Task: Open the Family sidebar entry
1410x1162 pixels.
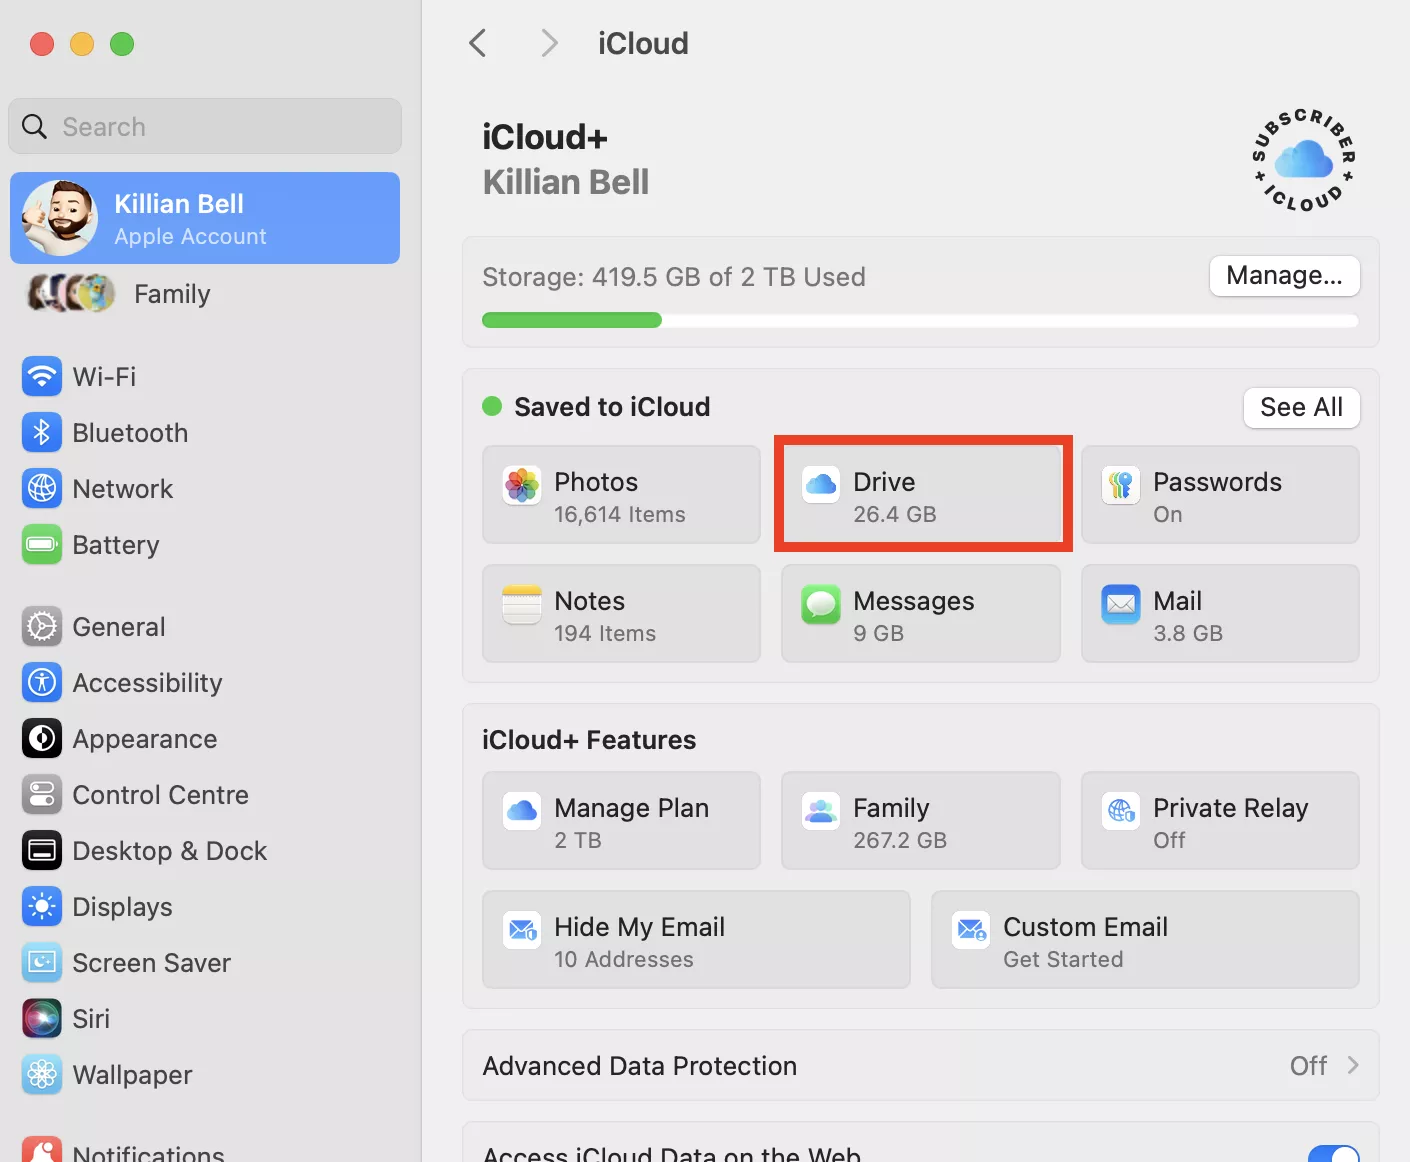Action: 172,294
